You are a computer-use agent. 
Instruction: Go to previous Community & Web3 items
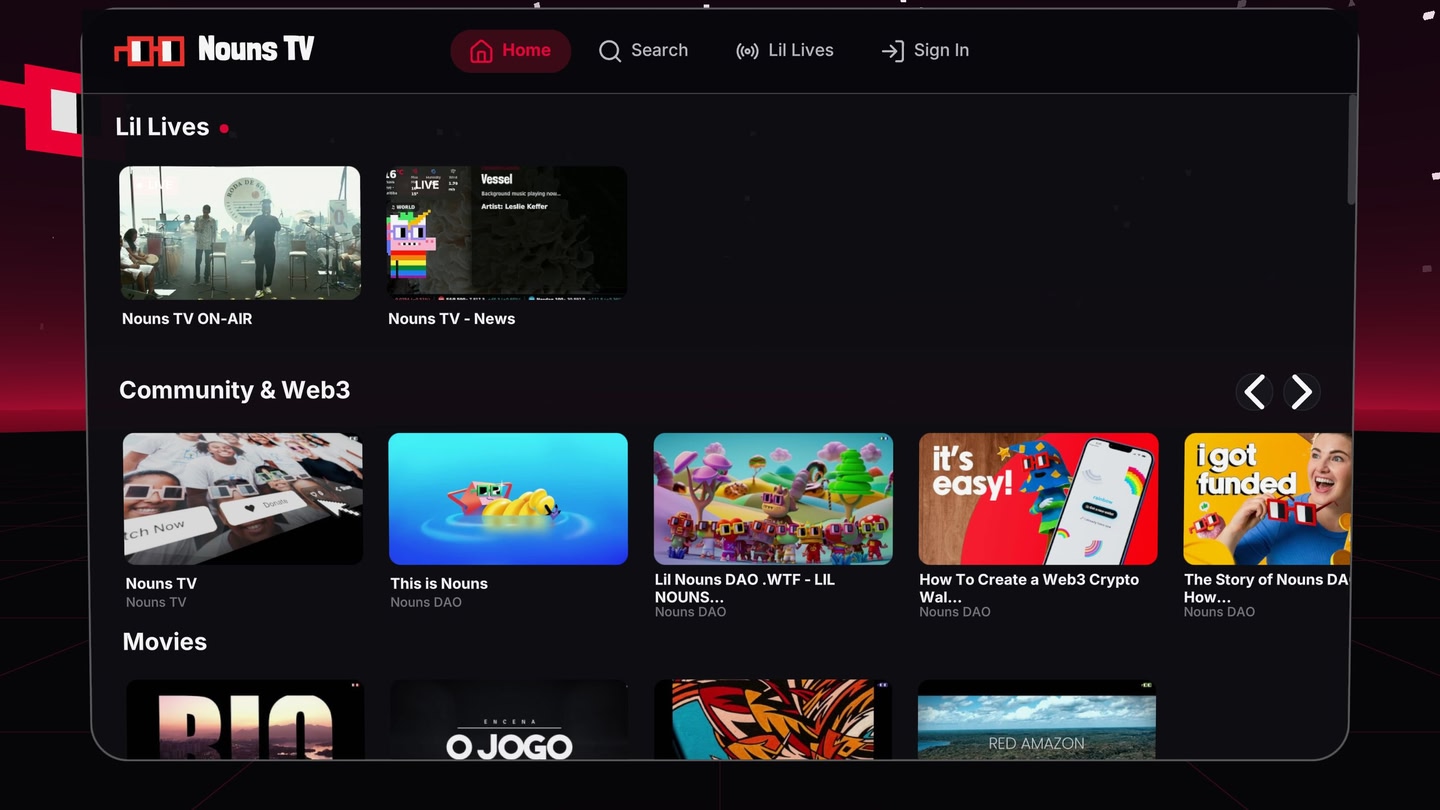point(1255,392)
